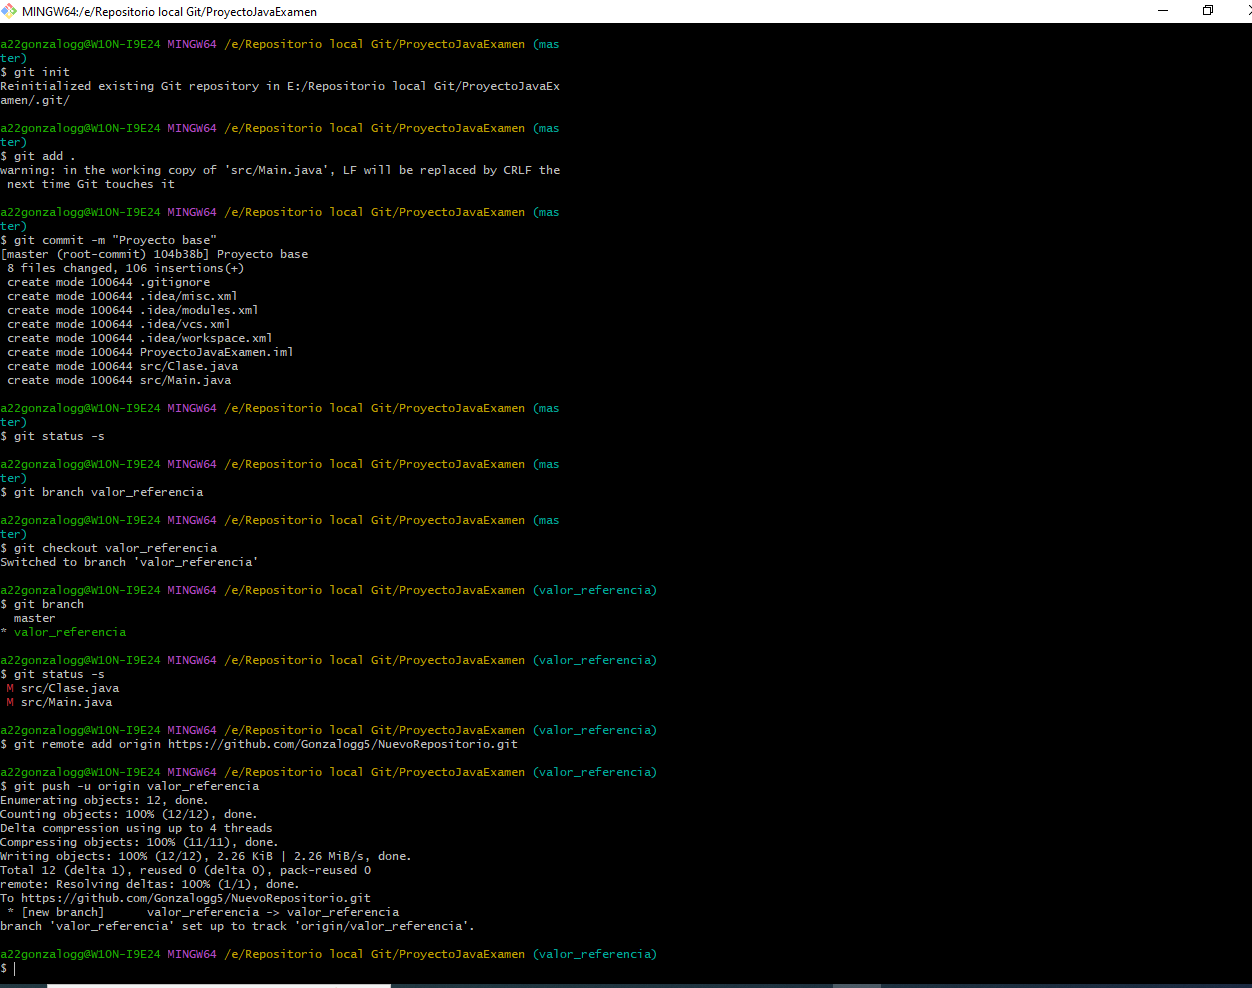Click the 'create mode 100644 src/Clase.java' line

[122, 366]
